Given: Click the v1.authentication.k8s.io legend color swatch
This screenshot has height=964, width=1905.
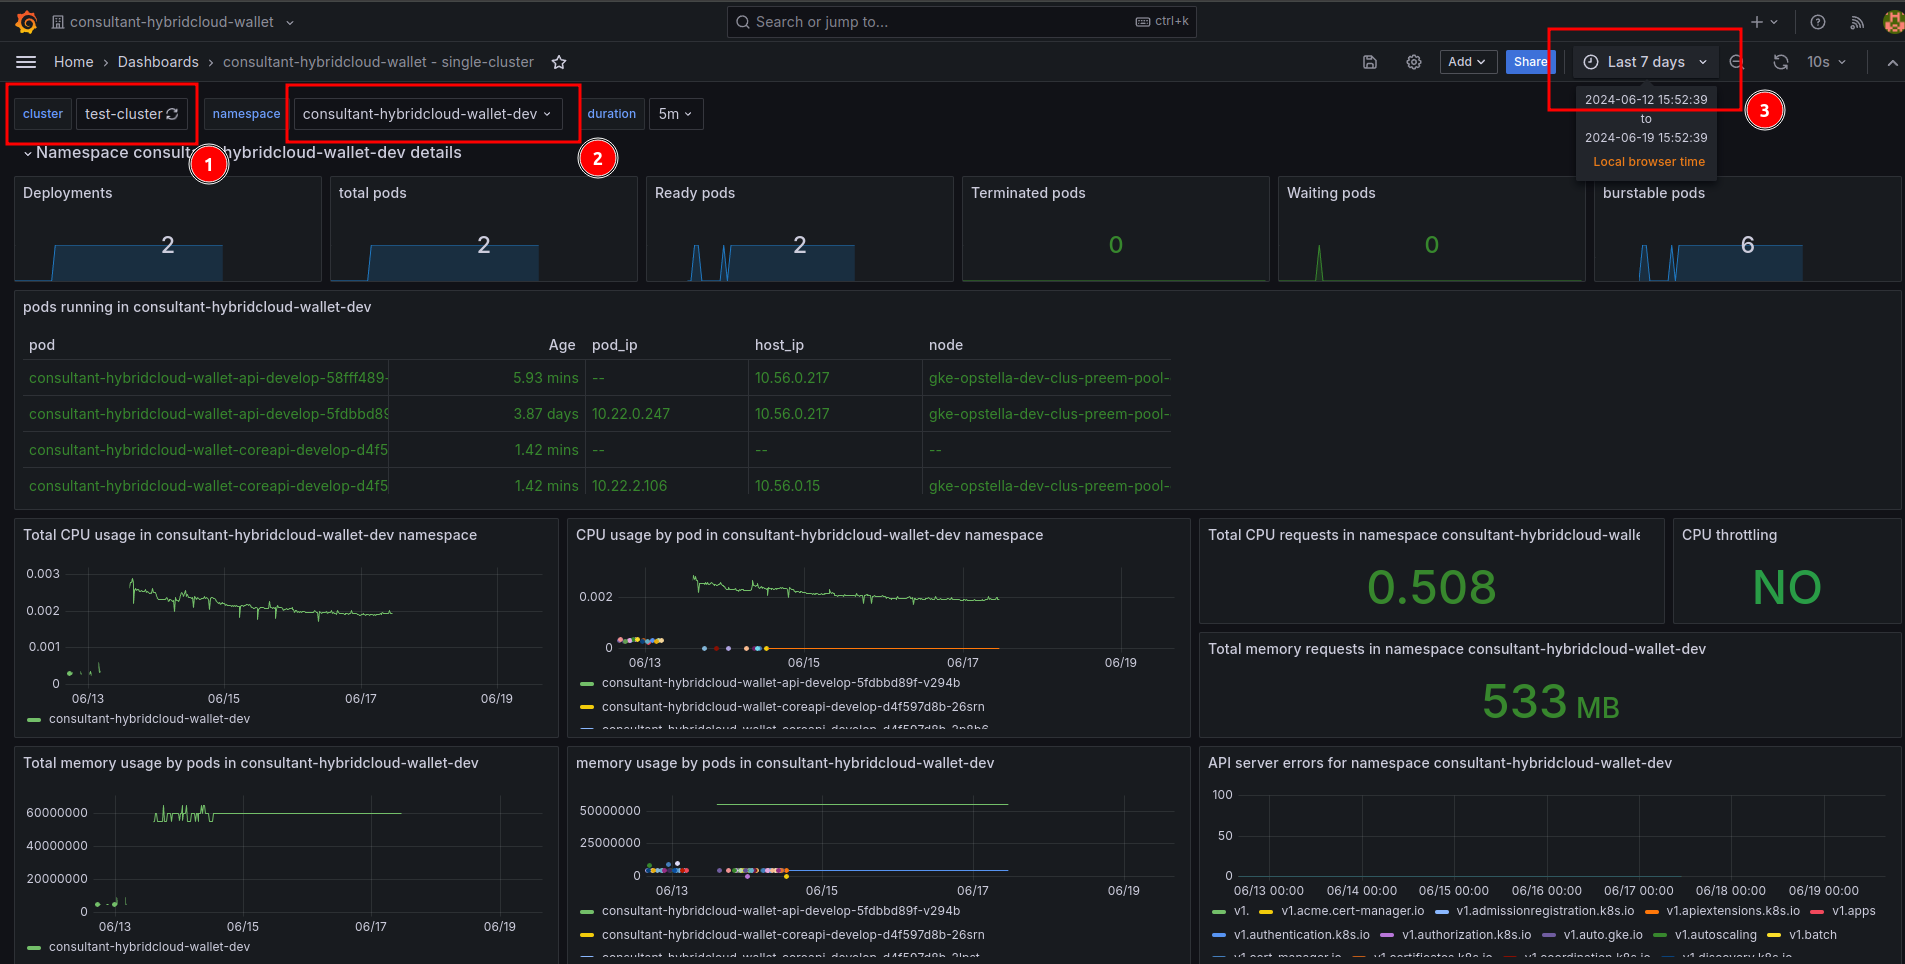Looking at the screenshot, I should click(x=1219, y=935).
